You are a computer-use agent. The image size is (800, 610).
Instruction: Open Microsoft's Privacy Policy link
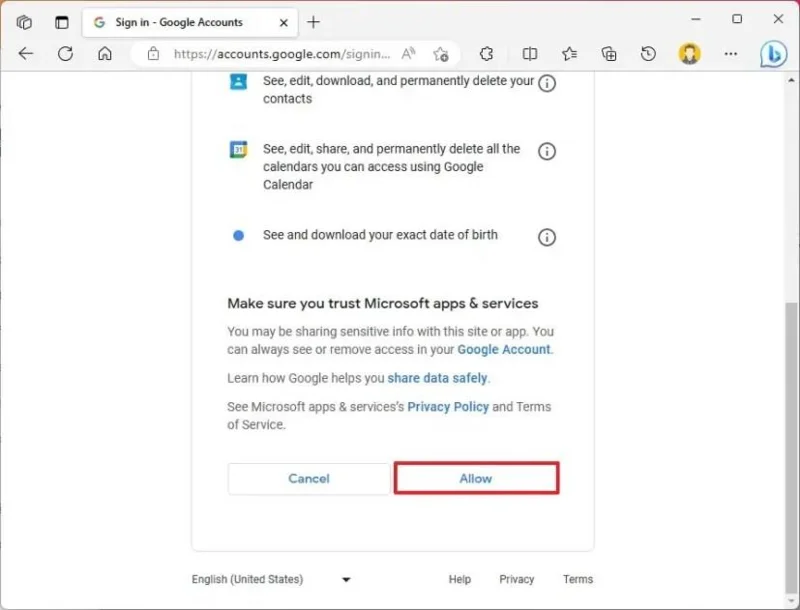[x=448, y=406]
